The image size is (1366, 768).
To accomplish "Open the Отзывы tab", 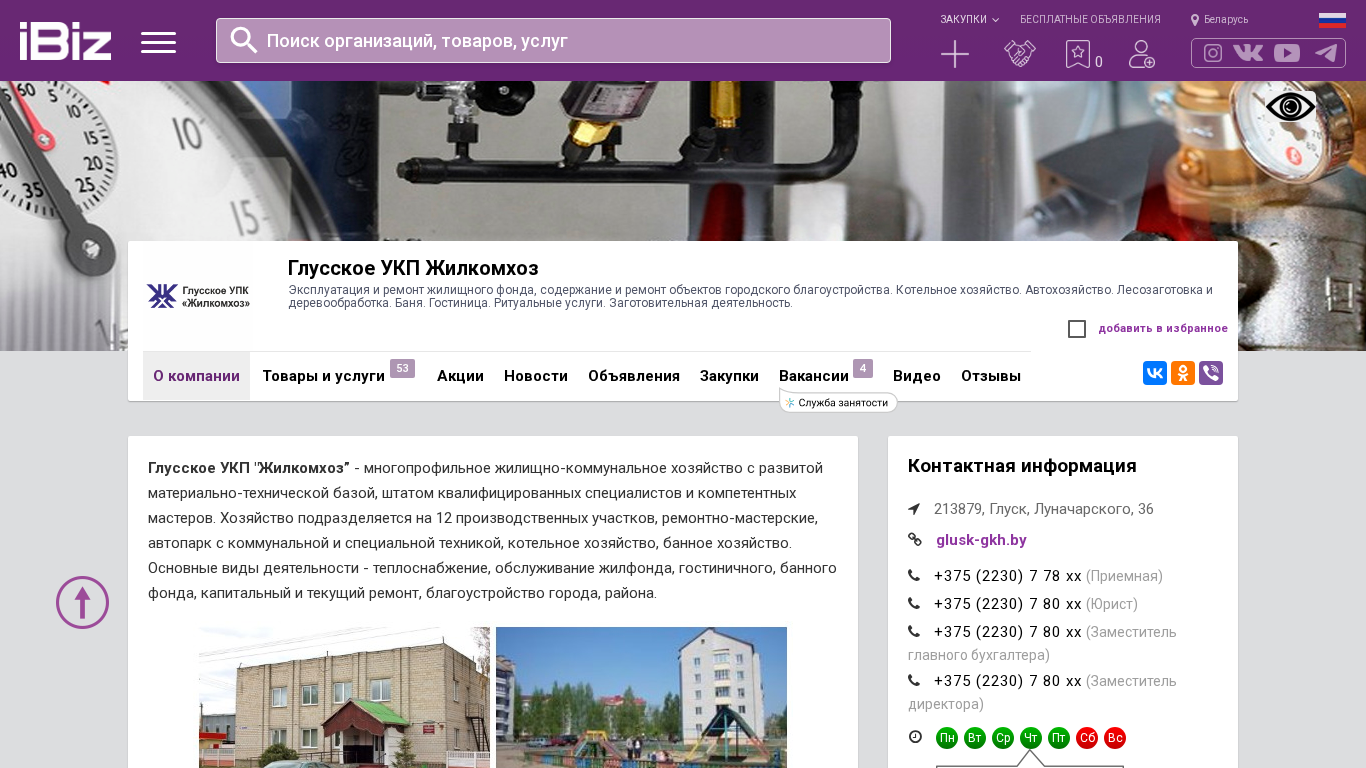I will point(991,376).
